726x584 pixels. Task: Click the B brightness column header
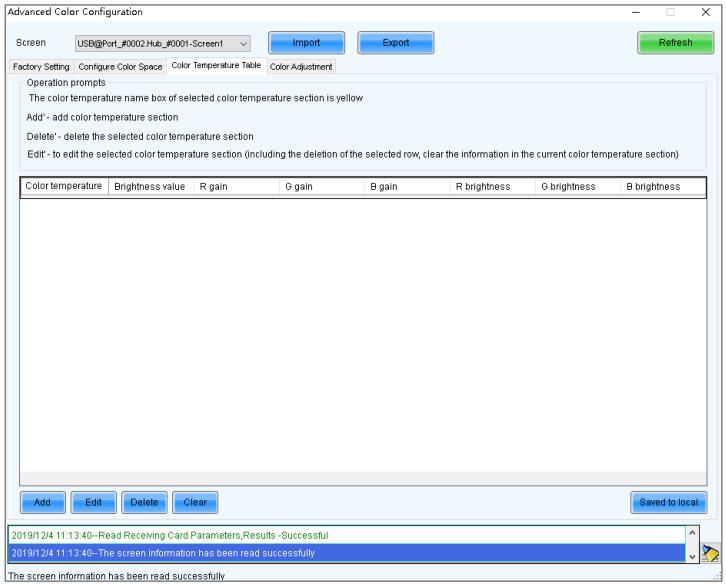point(663,187)
